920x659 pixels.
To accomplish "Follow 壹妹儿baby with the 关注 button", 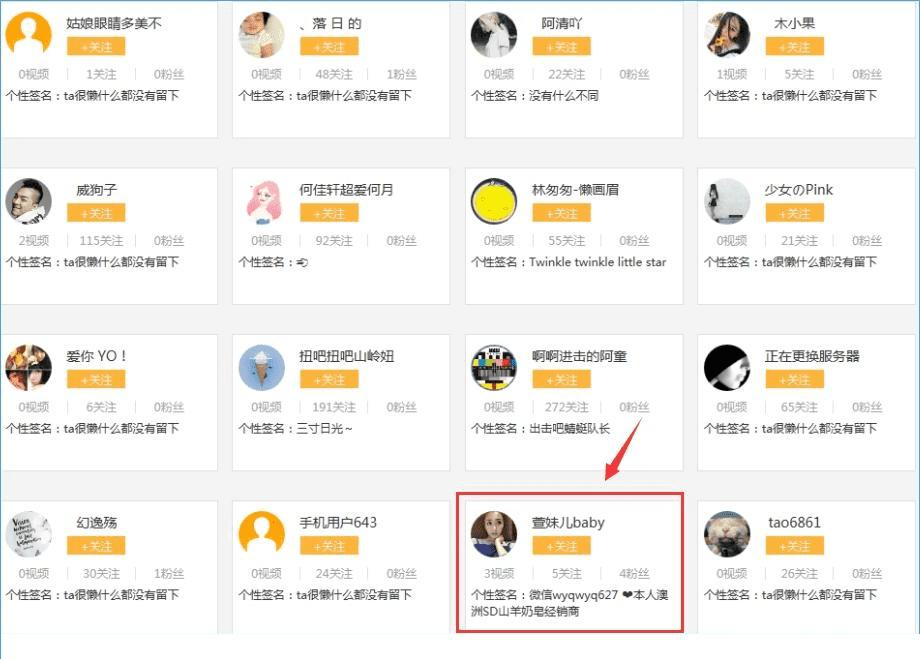I will [x=561, y=546].
